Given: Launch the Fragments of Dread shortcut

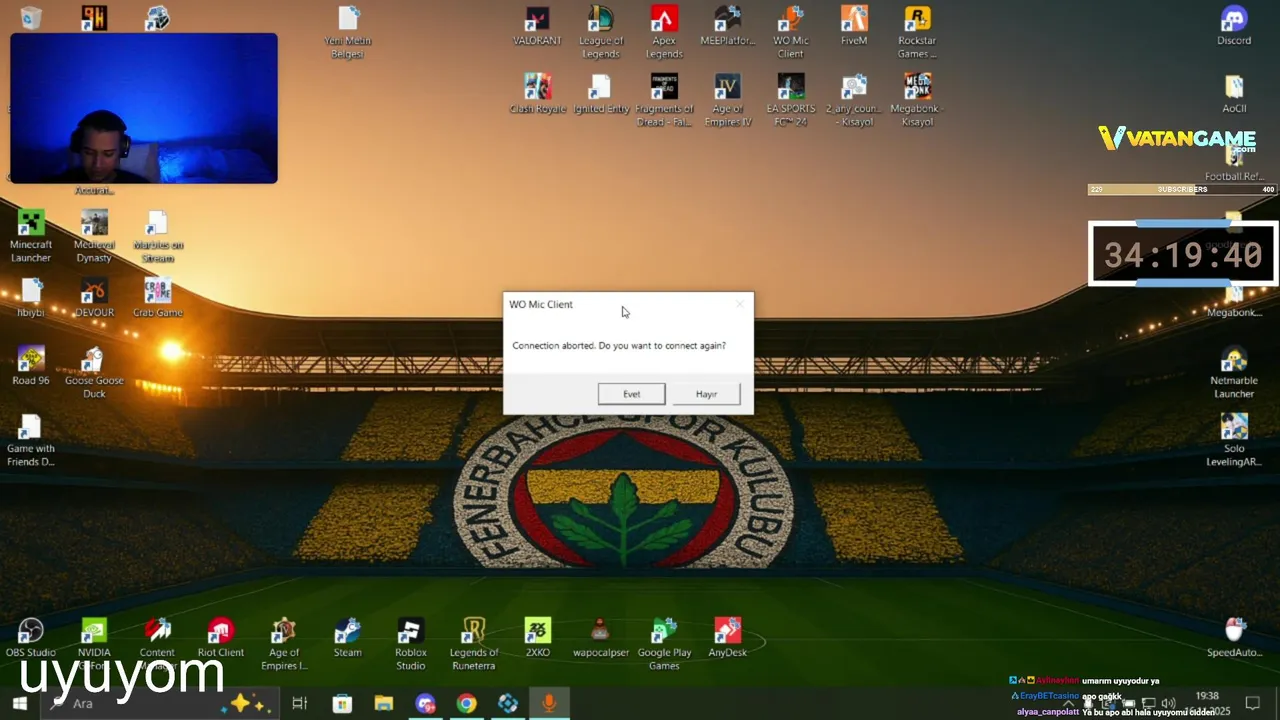Looking at the screenshot, I should pos(664,100).
